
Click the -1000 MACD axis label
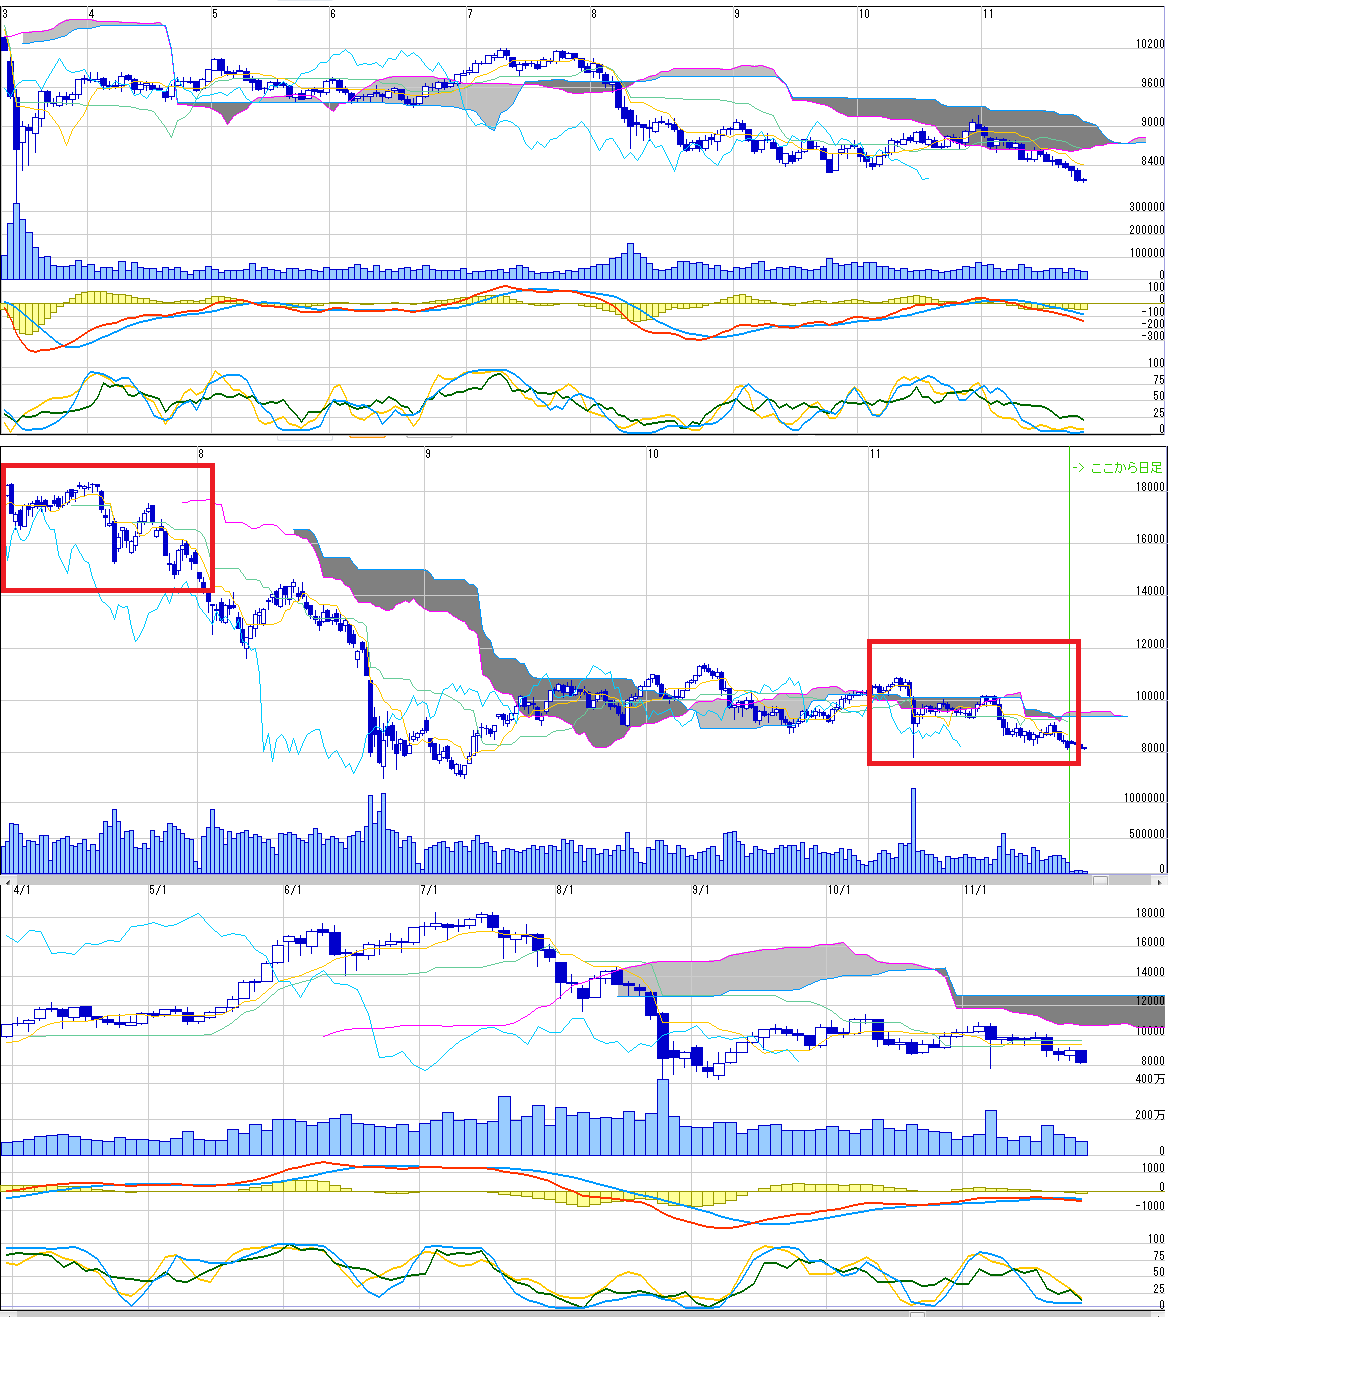(1150, 1206)
